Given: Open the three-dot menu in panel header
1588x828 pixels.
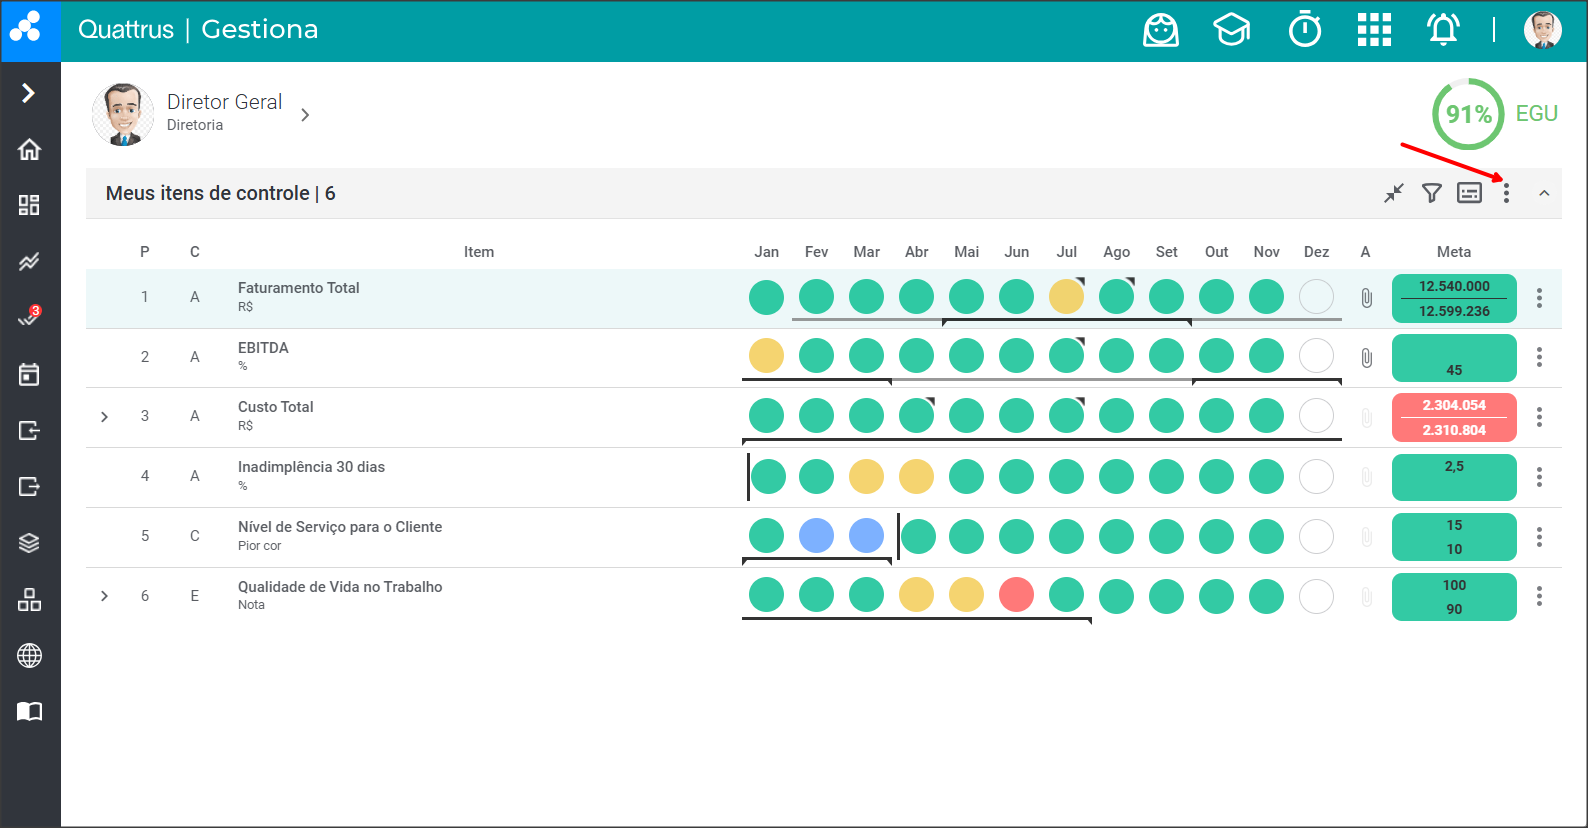Looking at the screenshot, I should 1506,193.
